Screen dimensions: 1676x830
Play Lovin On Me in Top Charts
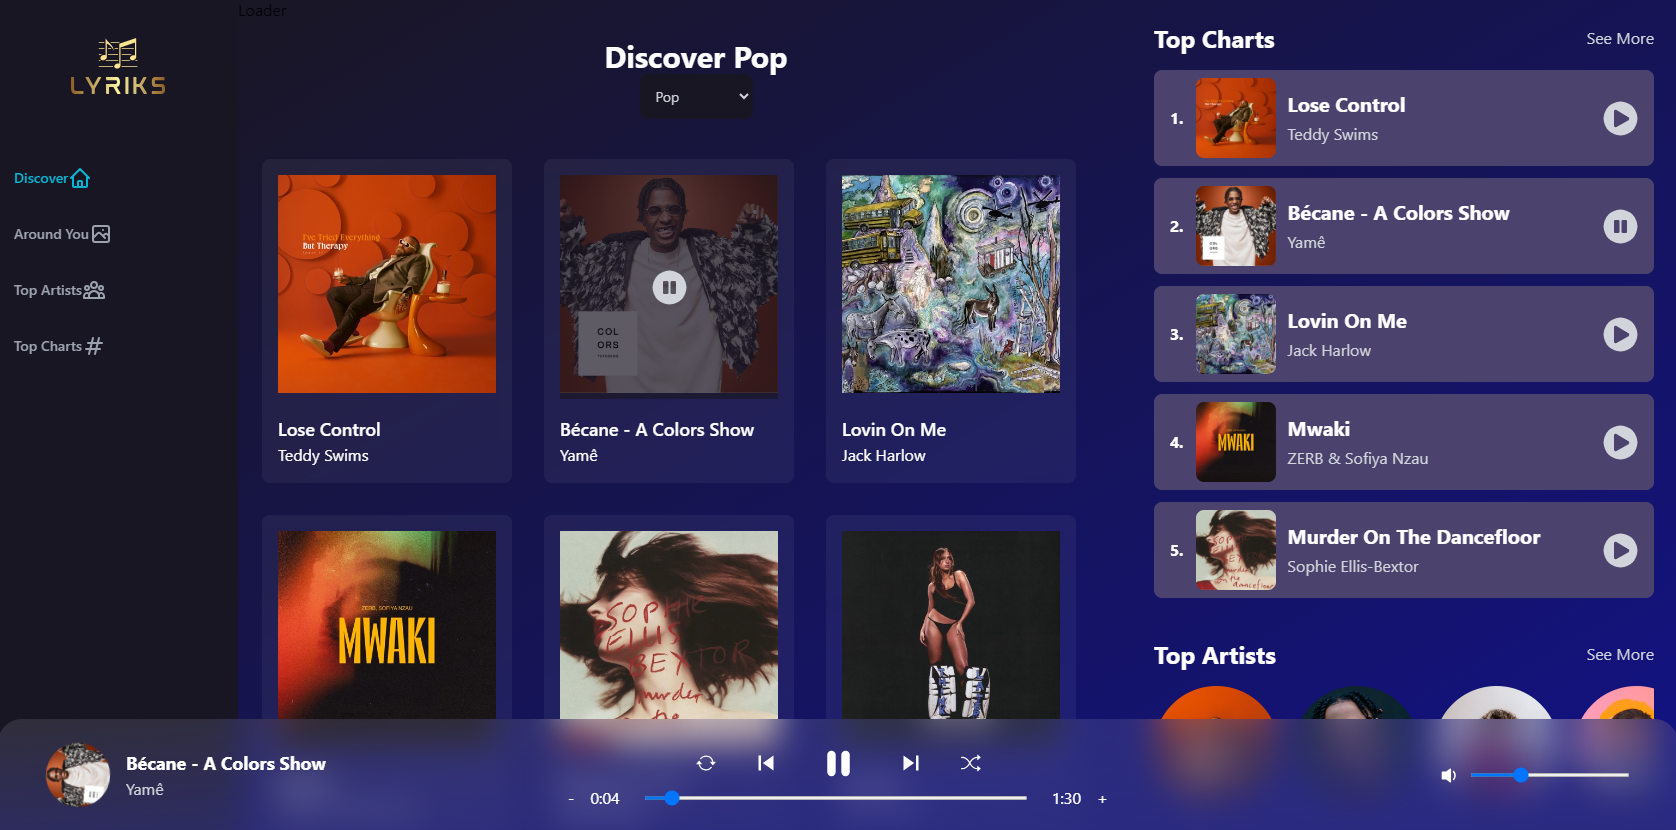point(1620,334)
